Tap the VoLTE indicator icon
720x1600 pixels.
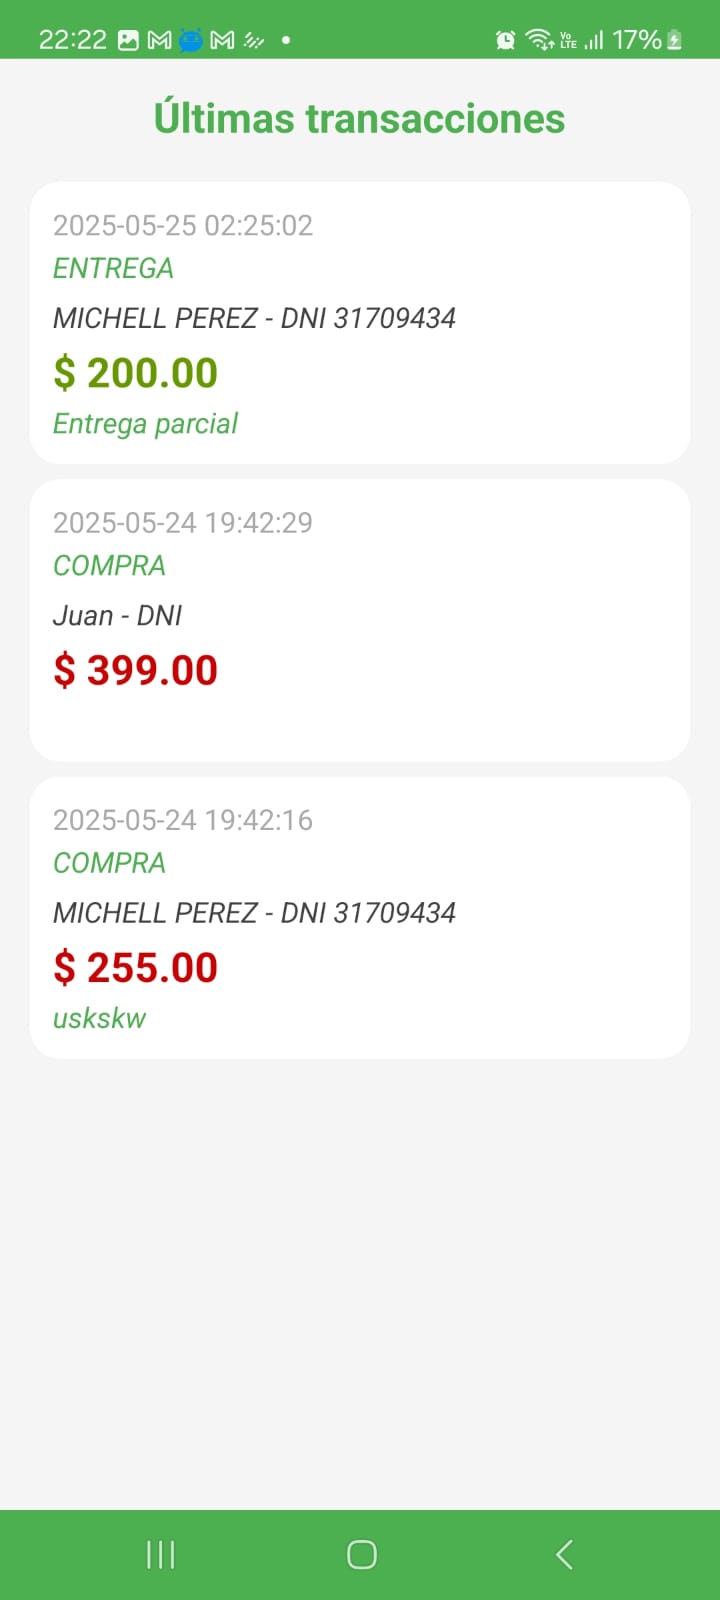click(x=568, y=40)
